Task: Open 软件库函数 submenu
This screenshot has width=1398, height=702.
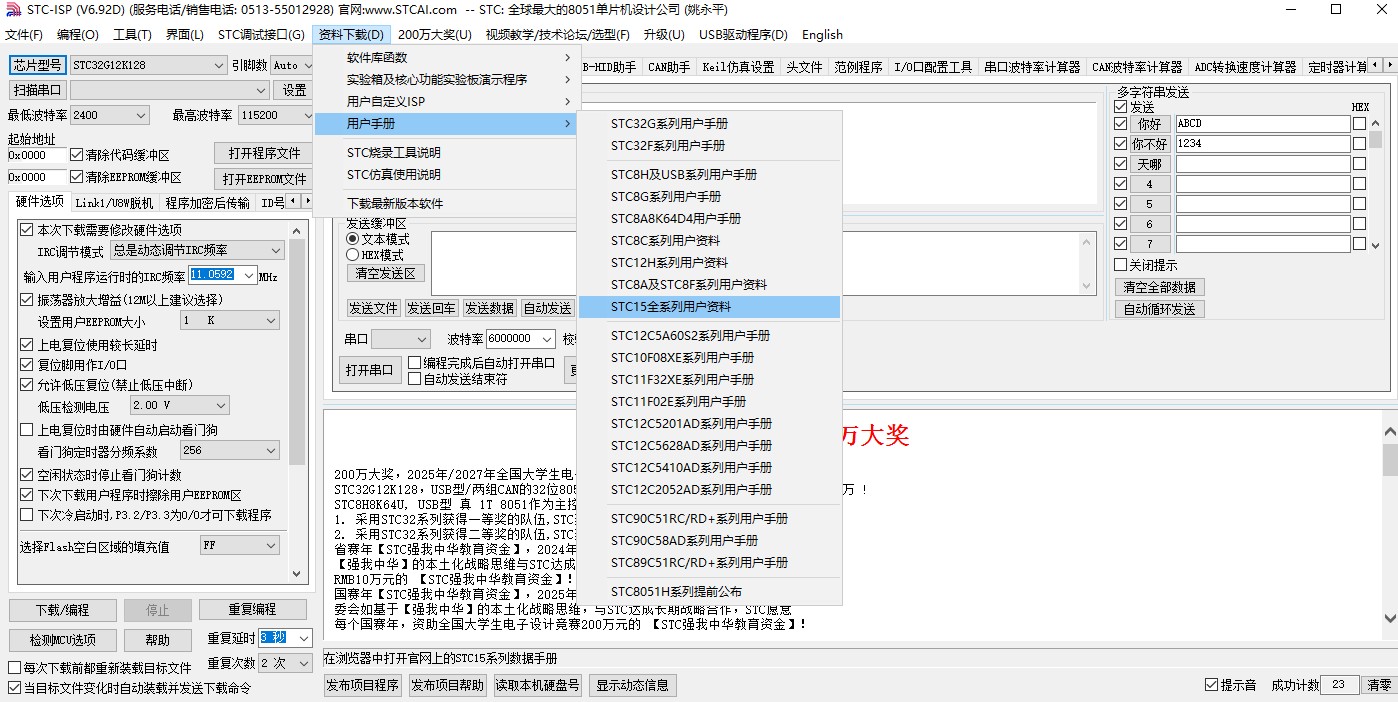Action: coord(446,58)
